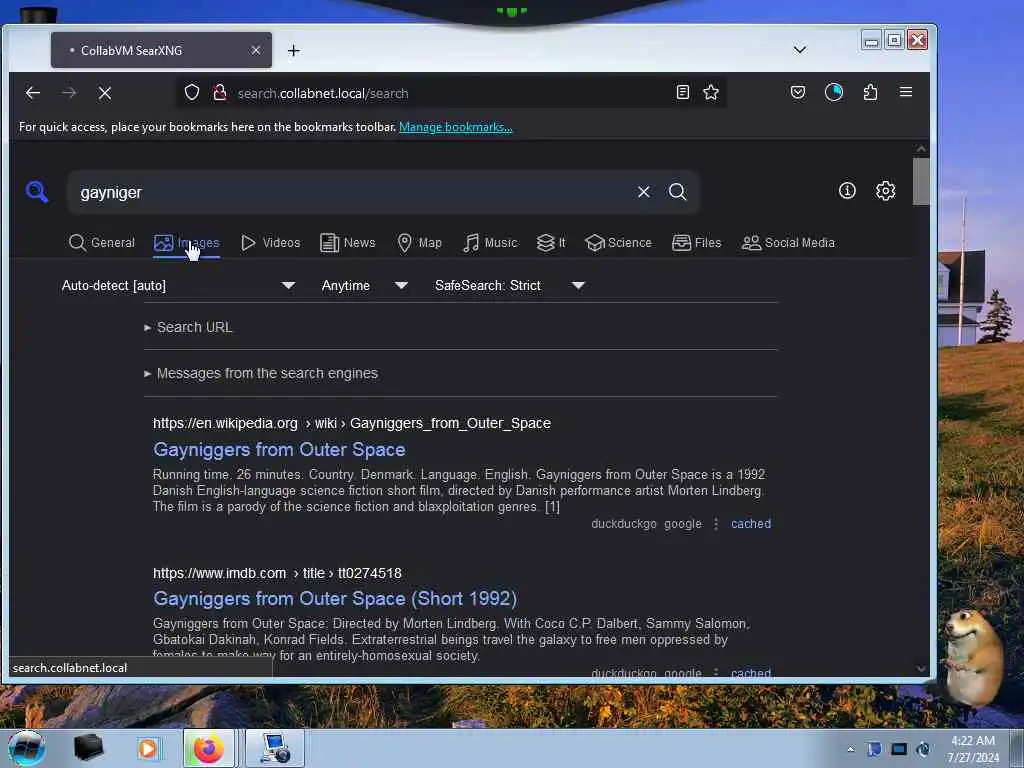The height and width of the screenshot is (768, 1024).
Task: Focus the browser address bar
Action: [451, 93]
